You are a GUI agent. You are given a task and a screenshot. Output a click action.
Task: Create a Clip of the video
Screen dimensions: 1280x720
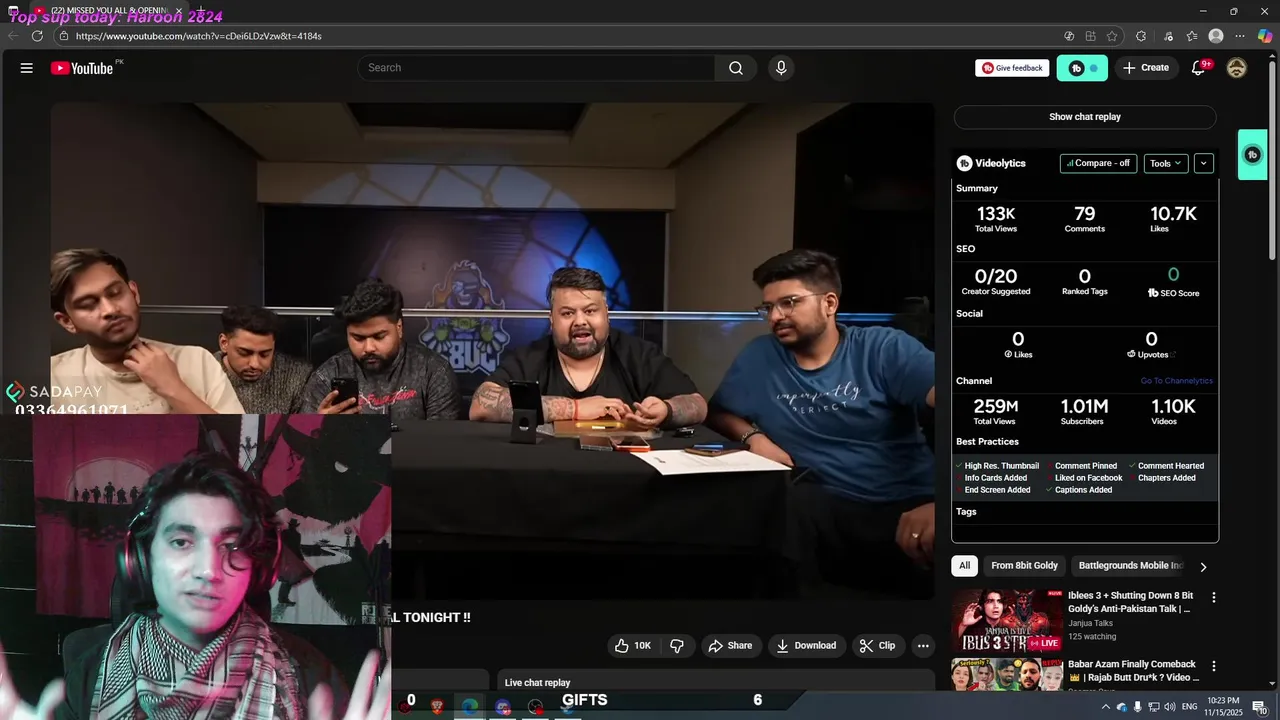pyautogui.click(x=877, y=646)
